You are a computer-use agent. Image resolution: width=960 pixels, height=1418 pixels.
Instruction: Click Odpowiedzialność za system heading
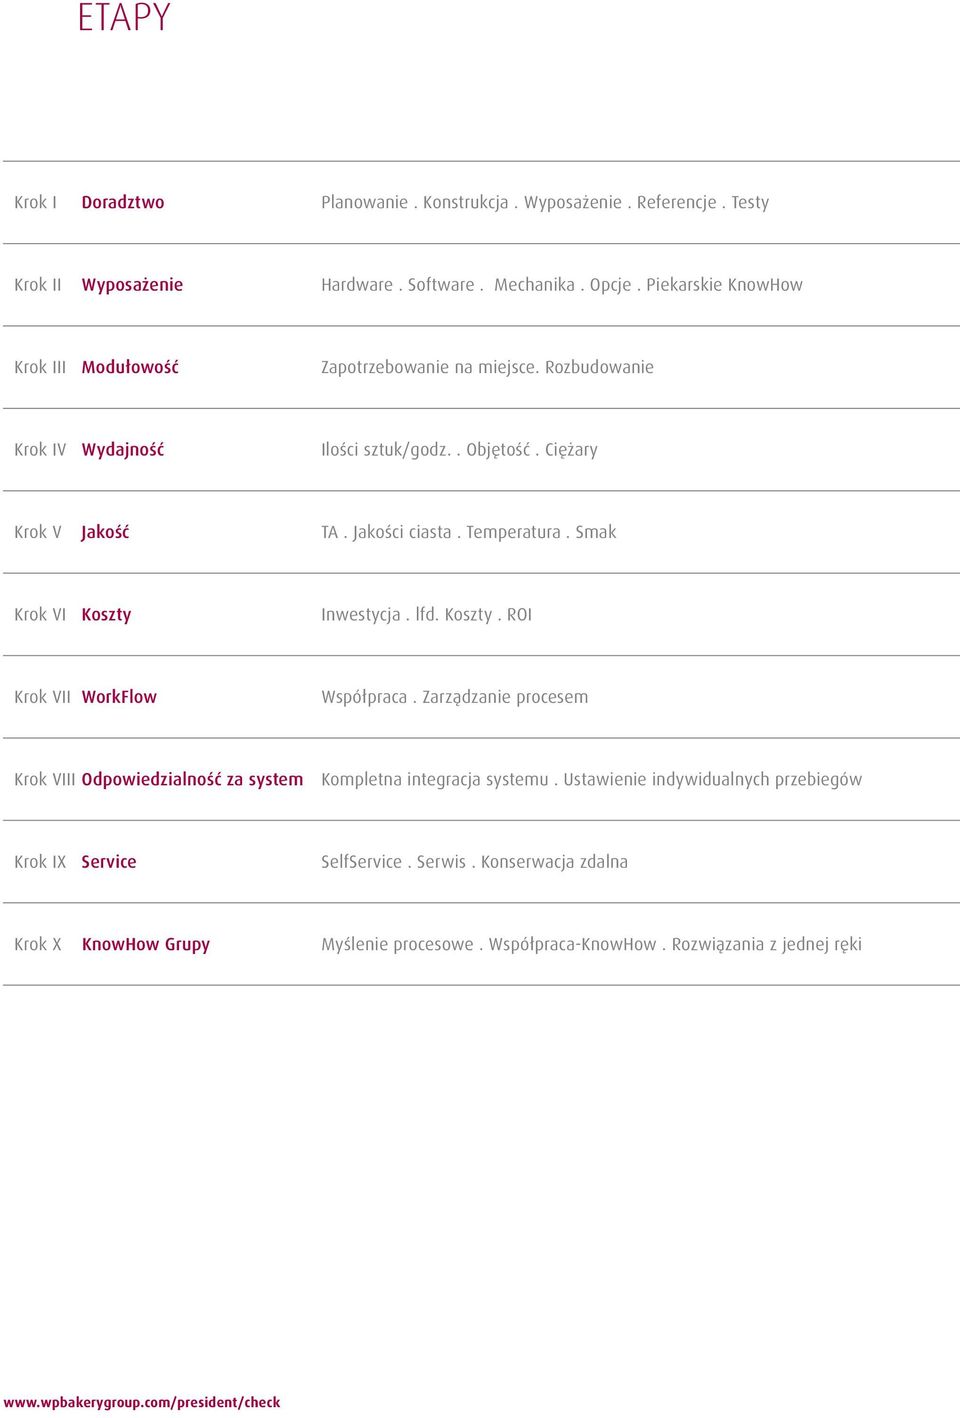click(x=192, y=780)
